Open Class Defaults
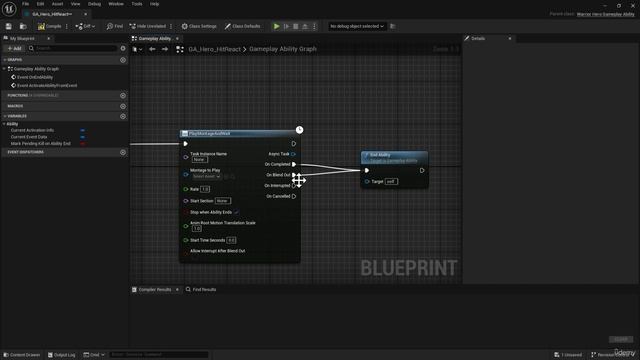 pos(242,26)
